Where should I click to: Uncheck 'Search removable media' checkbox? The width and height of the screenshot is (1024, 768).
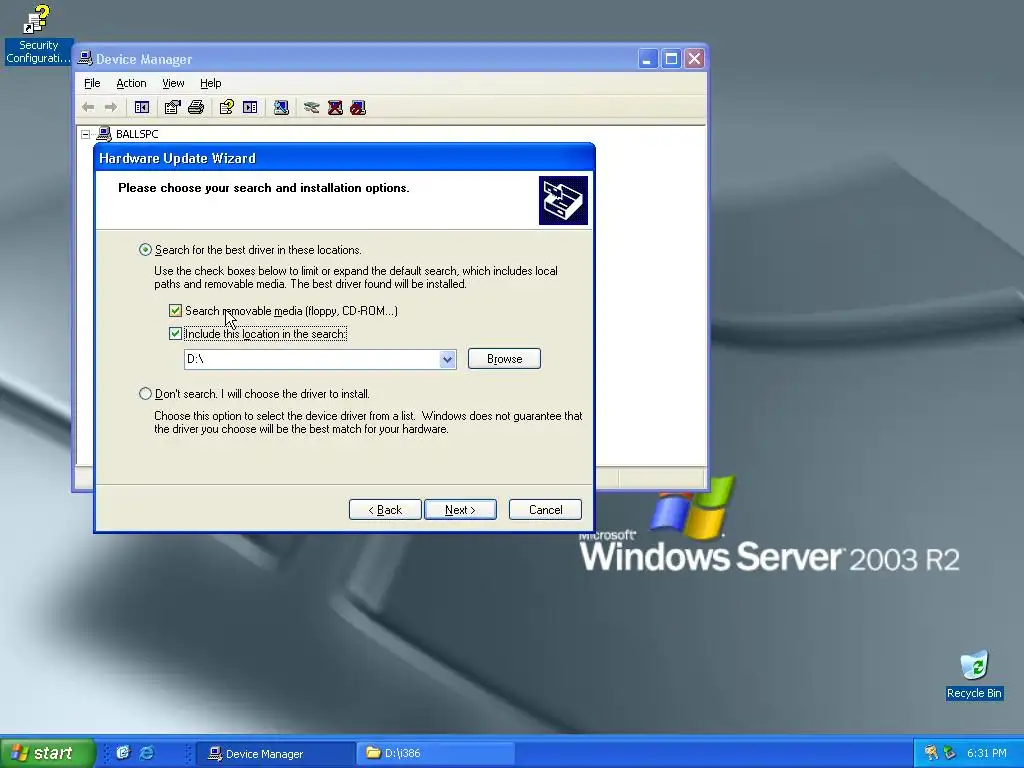(175, 310)
